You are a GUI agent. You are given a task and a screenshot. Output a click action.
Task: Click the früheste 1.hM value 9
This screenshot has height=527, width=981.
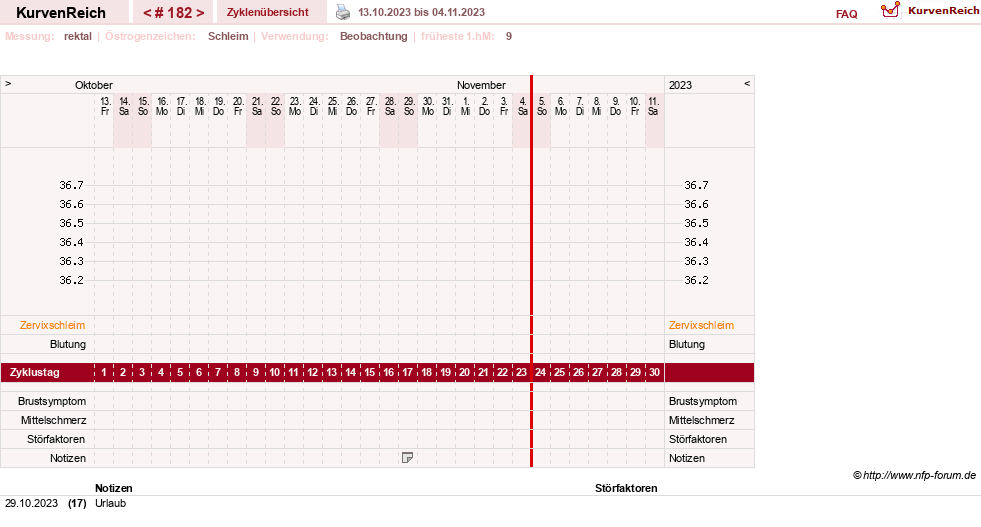tap(509, 36)
